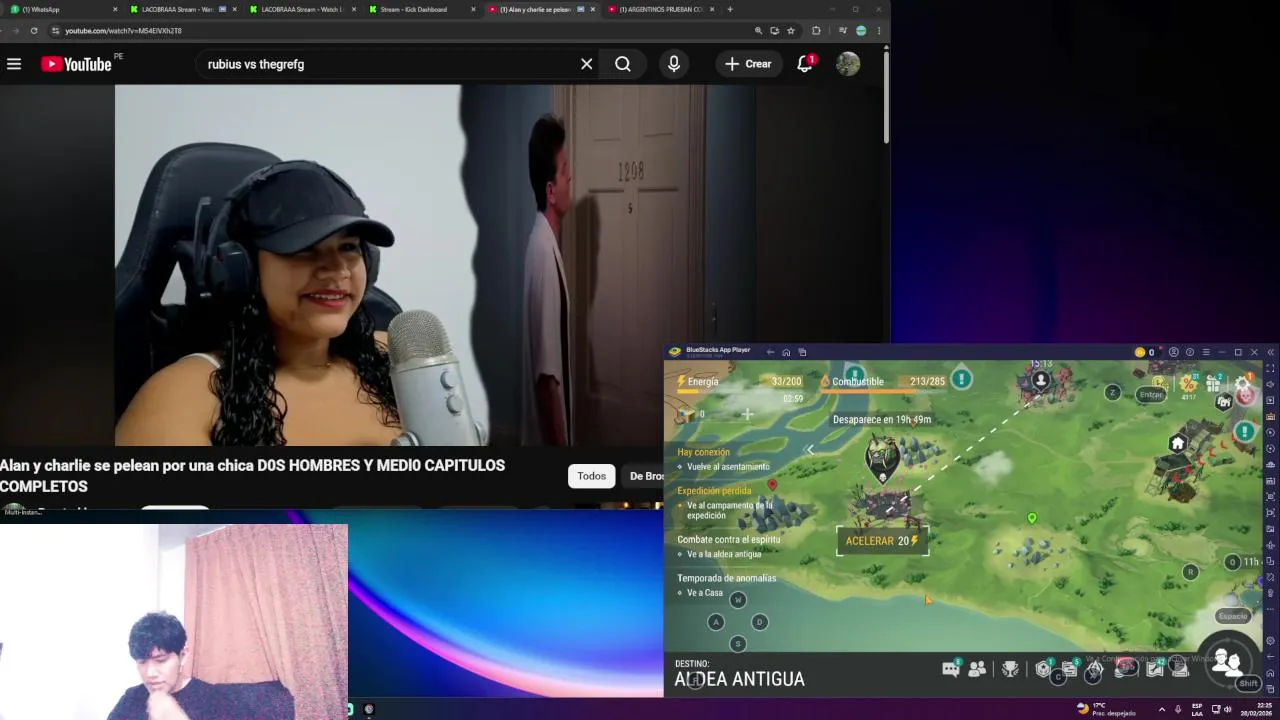Viewport: 1280px width, 720px height.
Task: Start voice search with the microphone icon
Action: pos(674,64)
